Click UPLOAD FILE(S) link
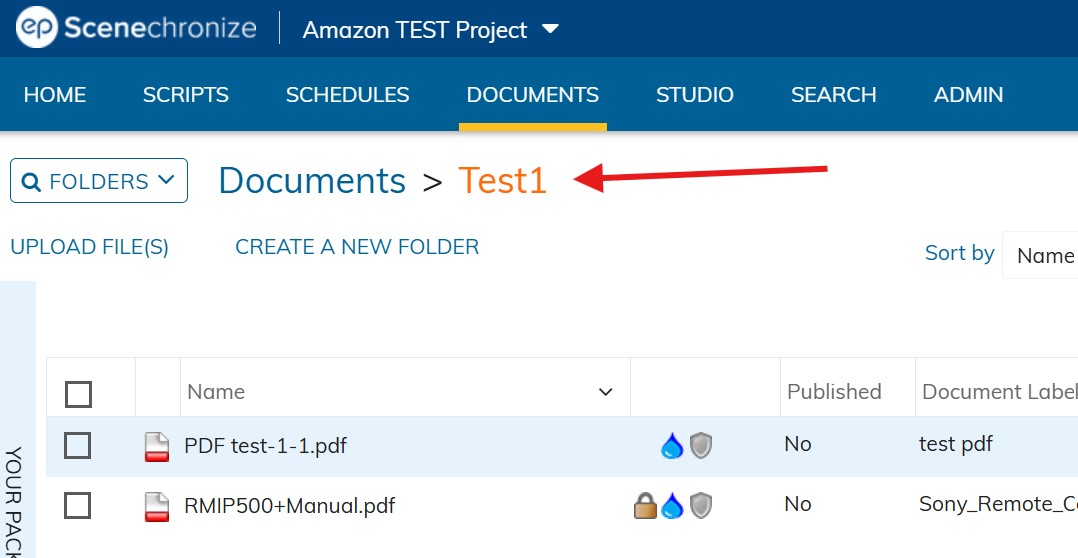1078x558 pixels. coord(89,247)
